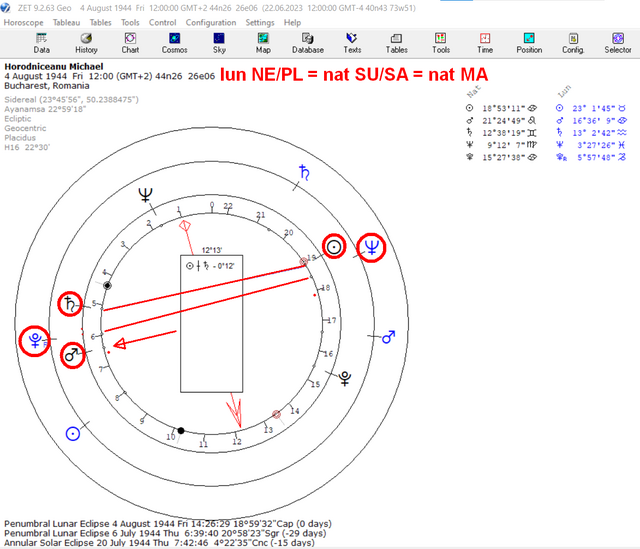Click lunar Sun position 23° 1'45" in table

(x=593, y=108)
